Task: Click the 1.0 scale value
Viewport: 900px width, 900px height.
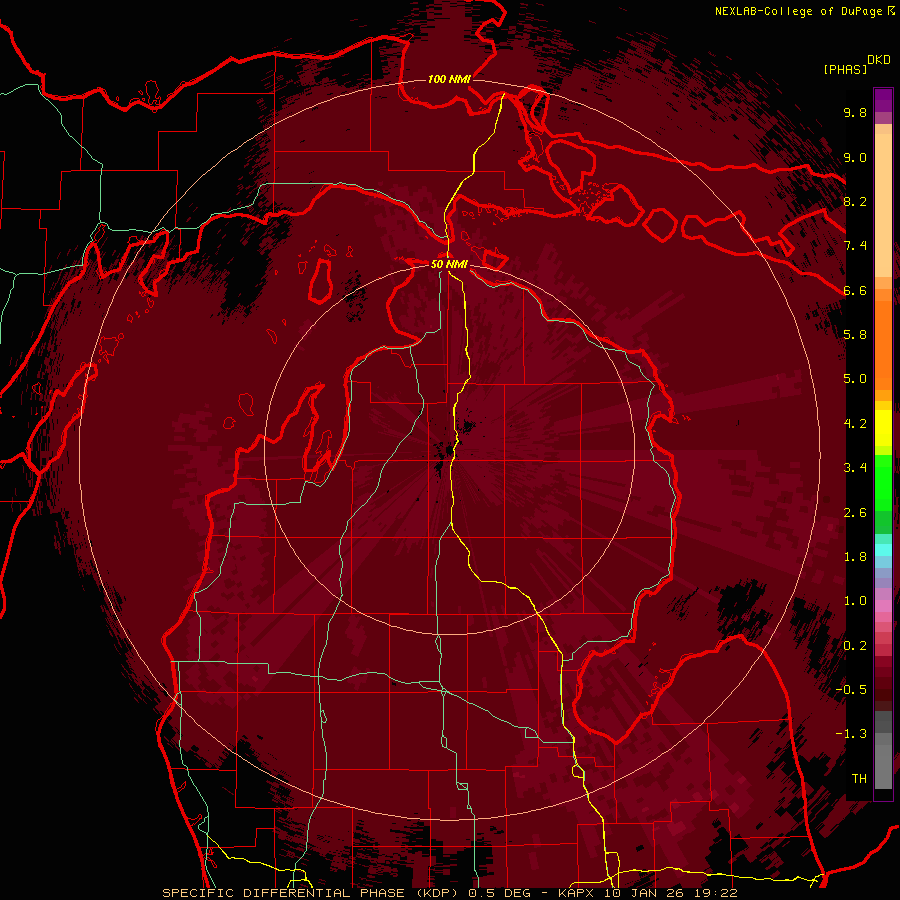Action: 855,601
